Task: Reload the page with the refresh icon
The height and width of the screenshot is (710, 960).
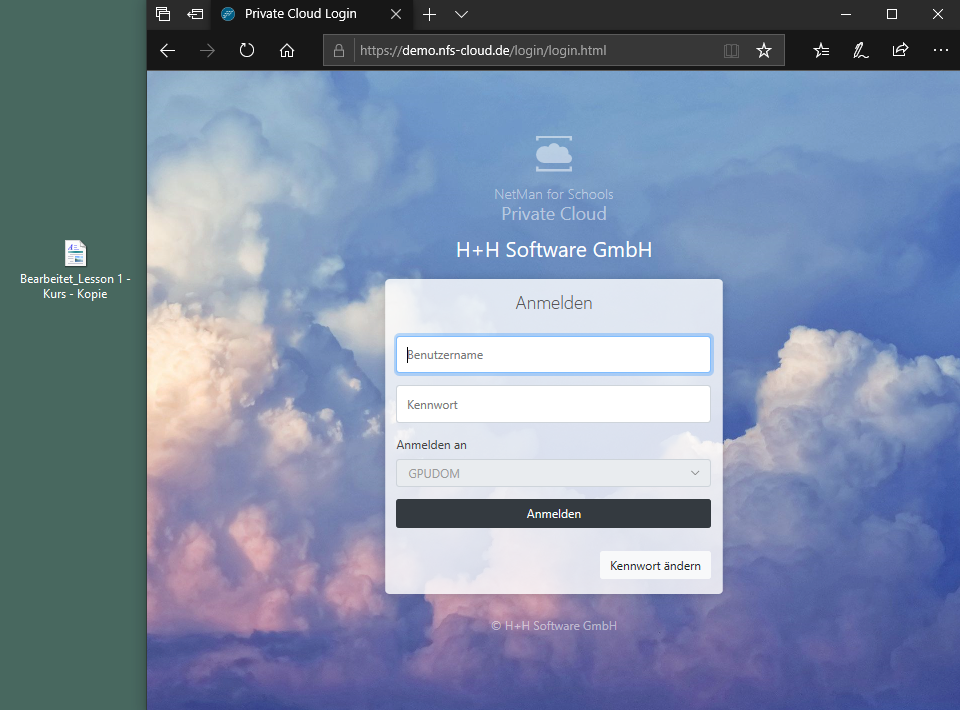Action: [x=247, y=50]
